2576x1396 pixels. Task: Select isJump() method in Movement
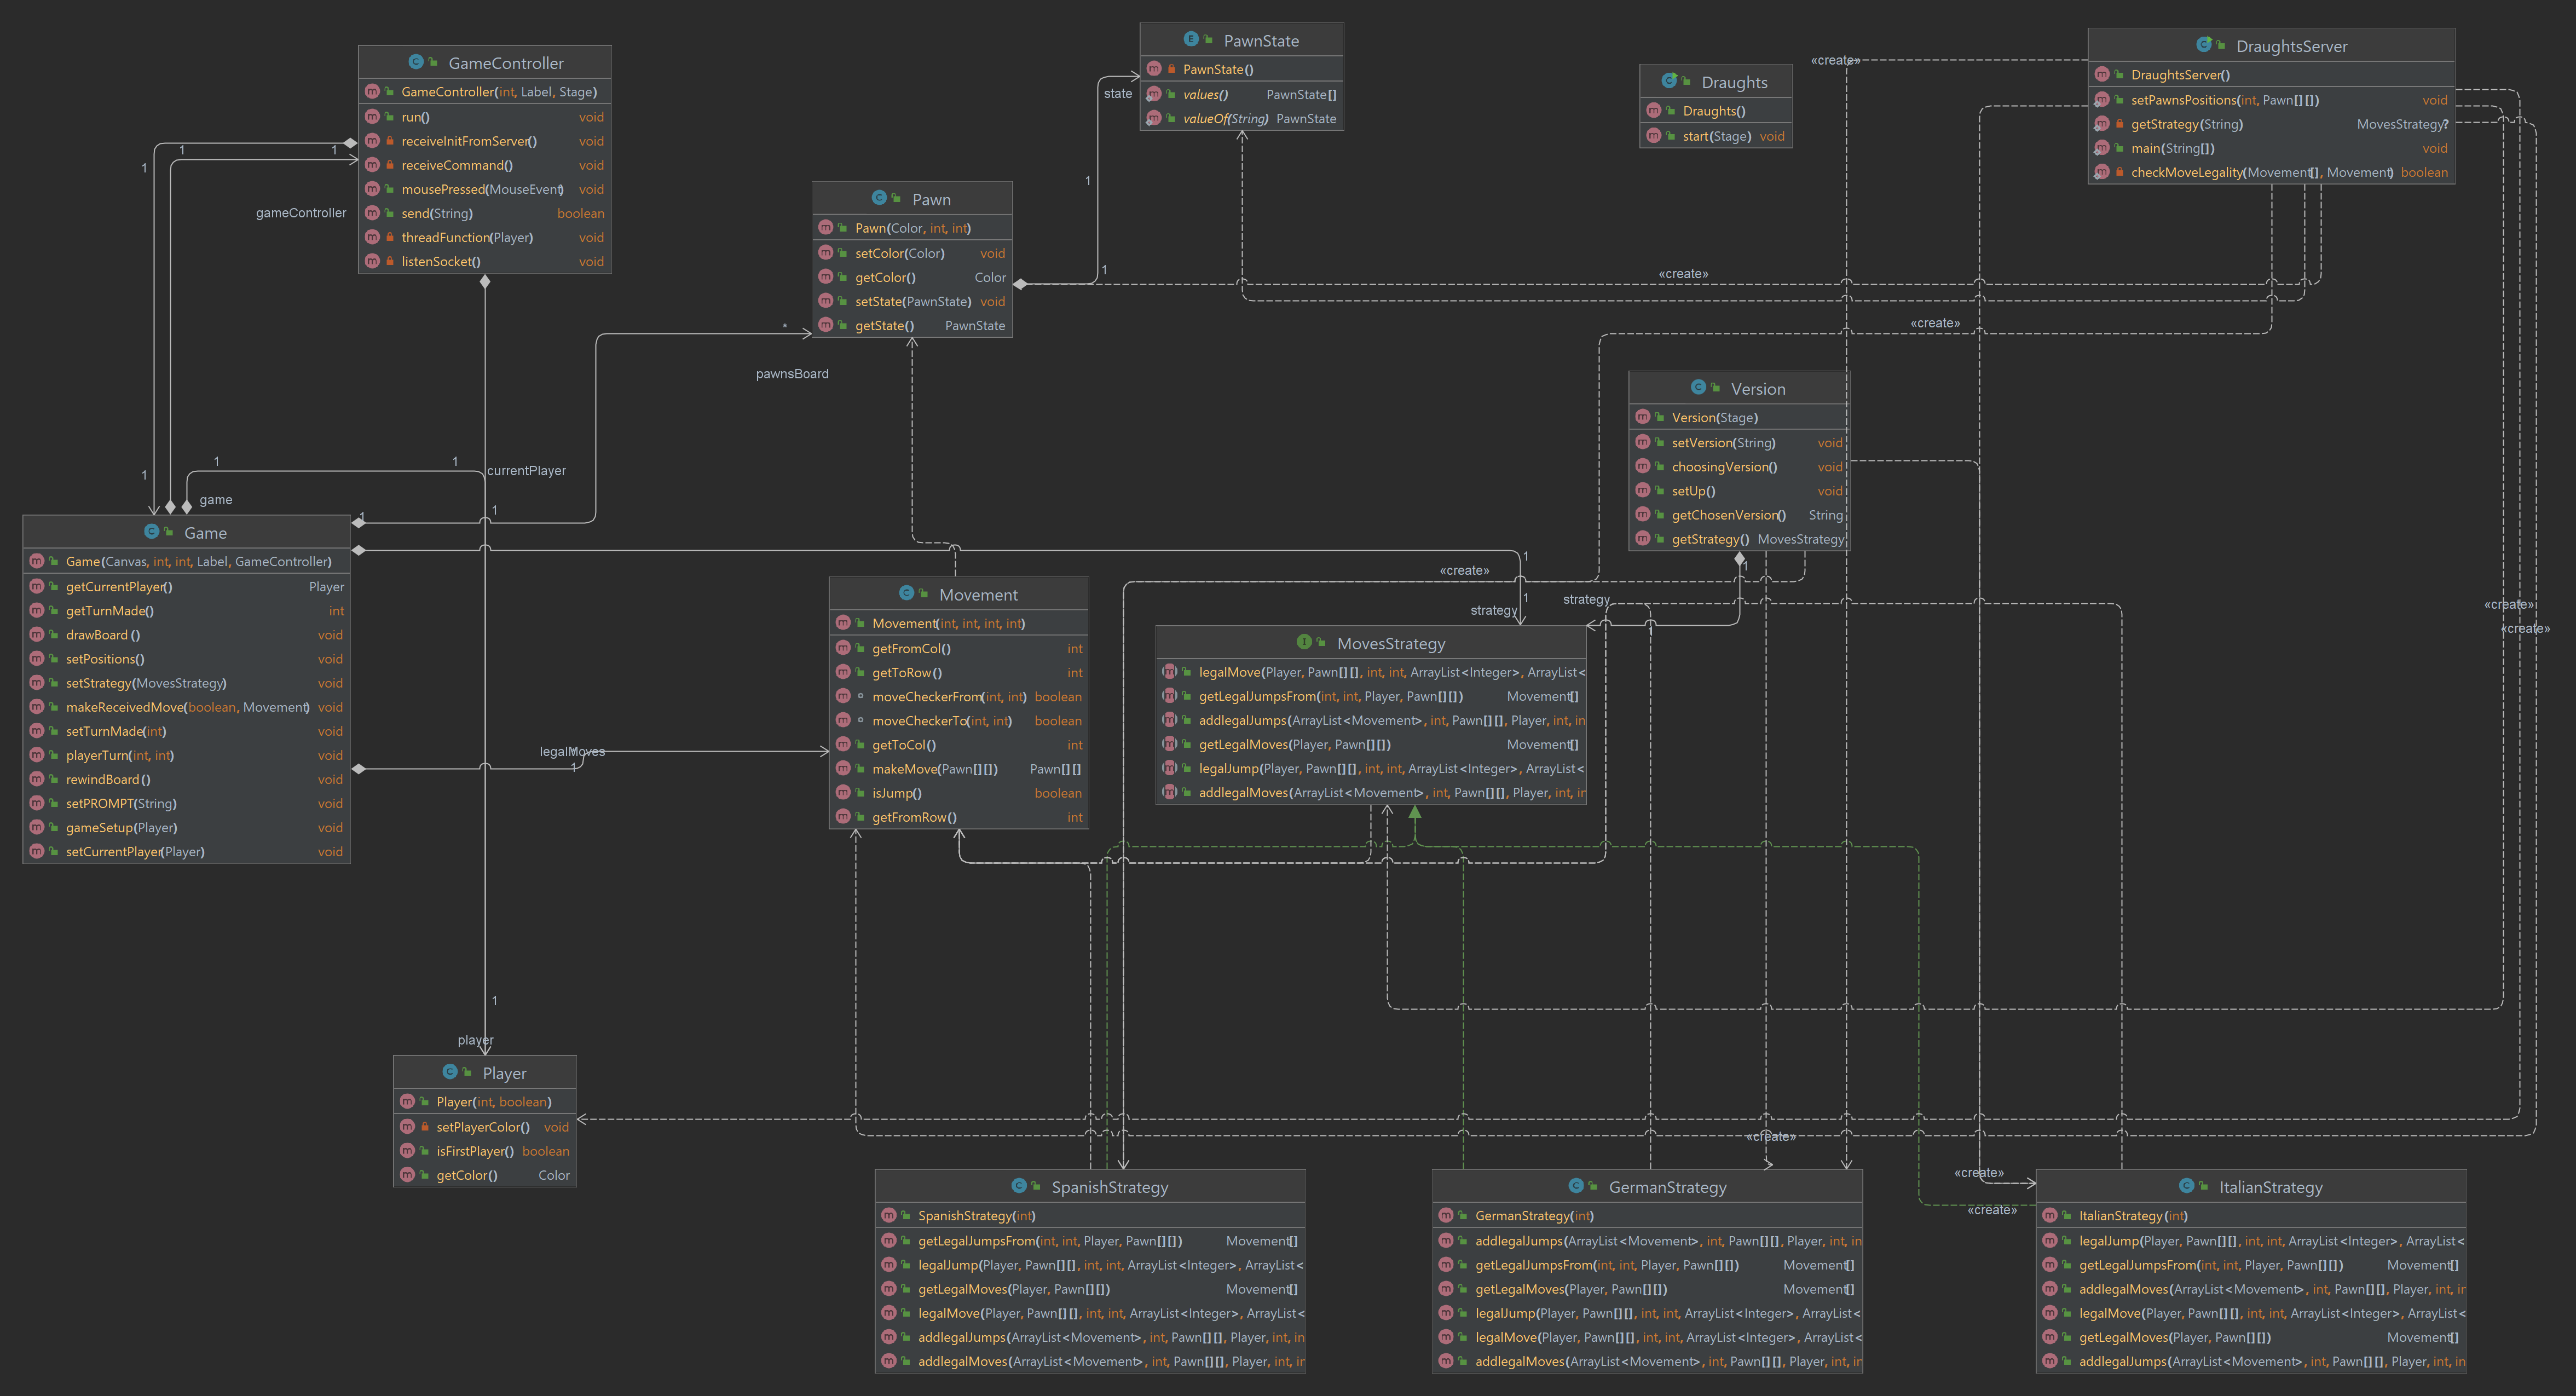[959, 793]
